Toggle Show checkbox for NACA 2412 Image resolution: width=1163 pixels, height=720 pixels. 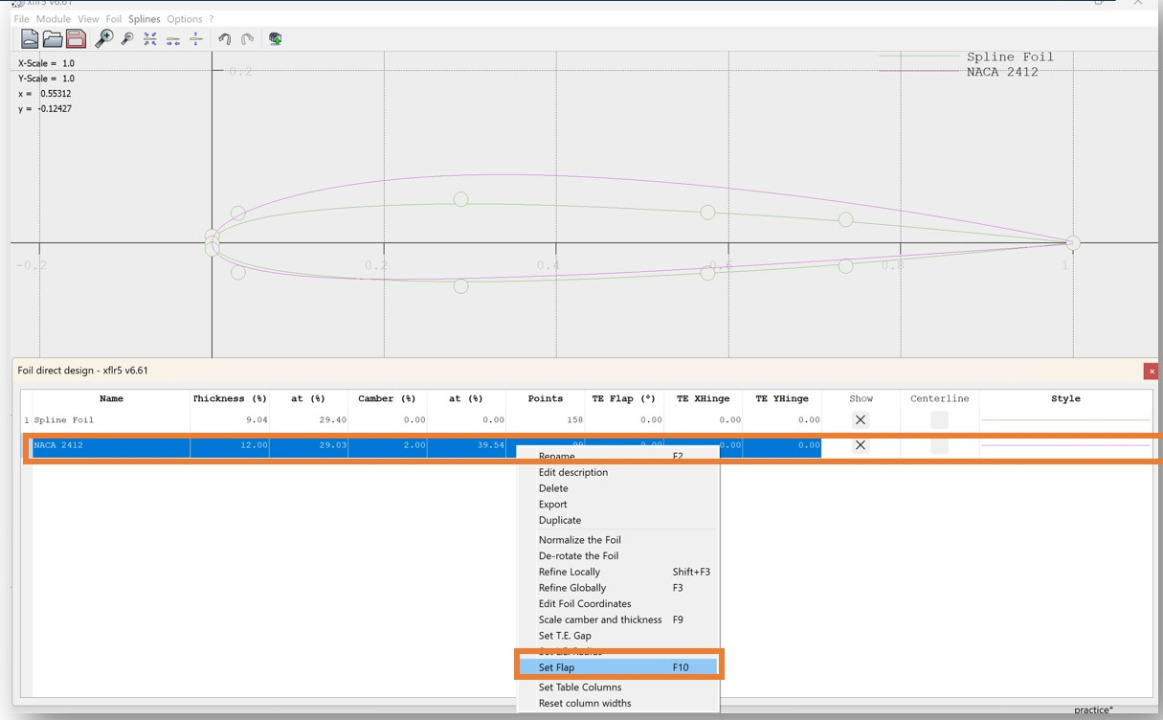[x=860, y=445]
